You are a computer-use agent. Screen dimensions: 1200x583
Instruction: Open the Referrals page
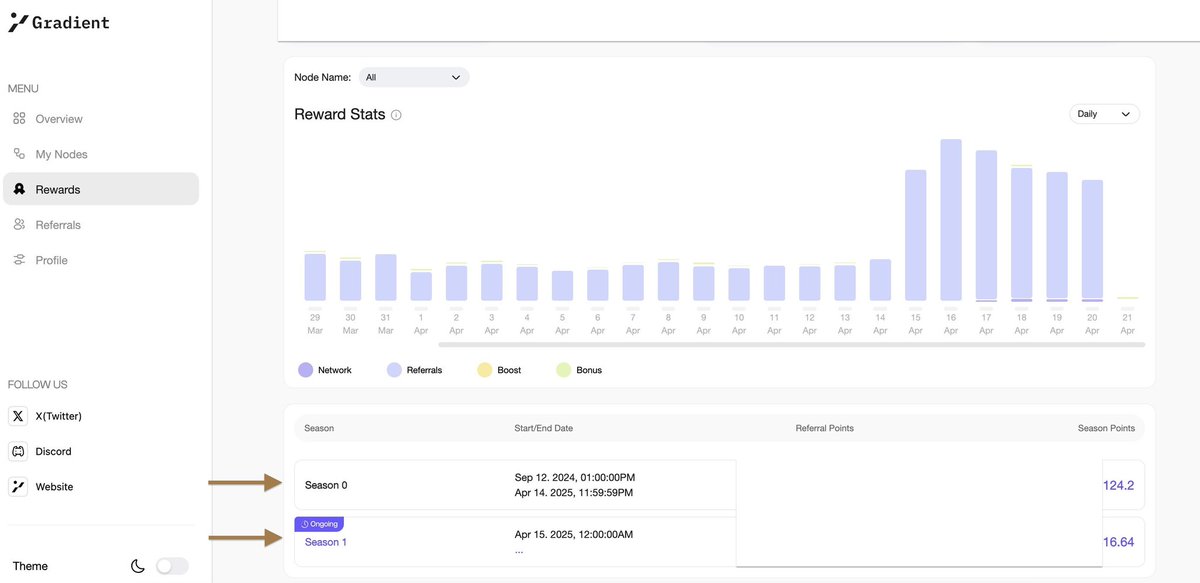point(58,225)
